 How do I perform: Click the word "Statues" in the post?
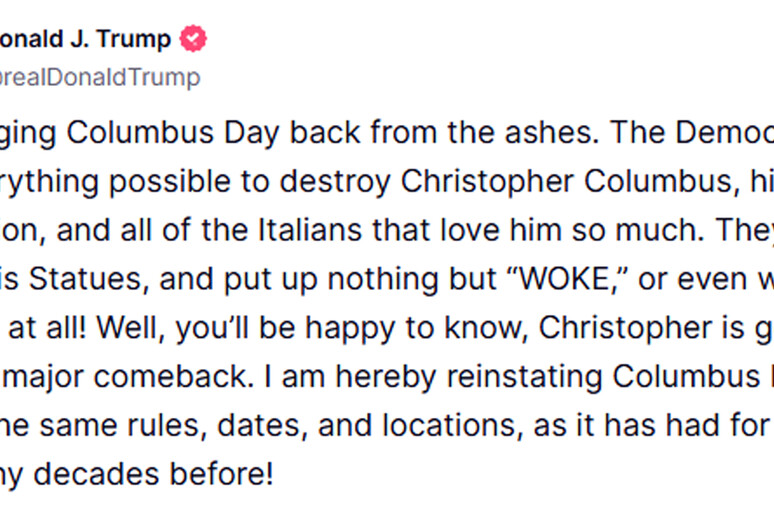point(89,279)
